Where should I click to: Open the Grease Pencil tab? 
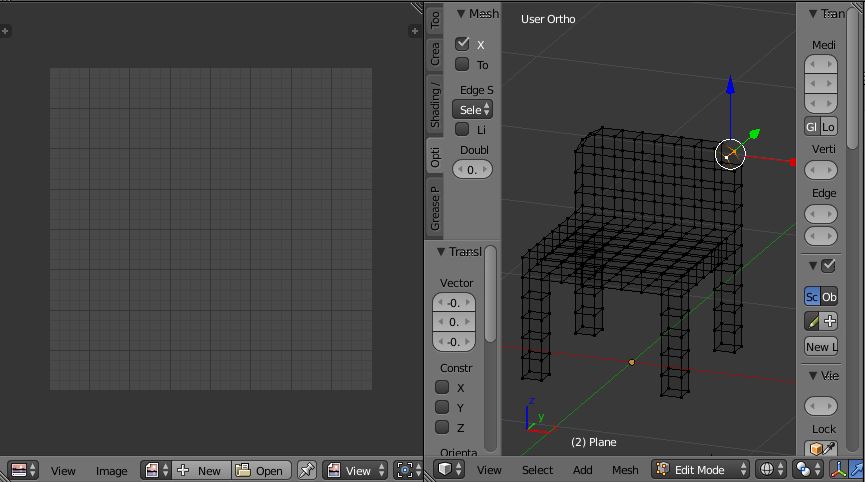435,208
